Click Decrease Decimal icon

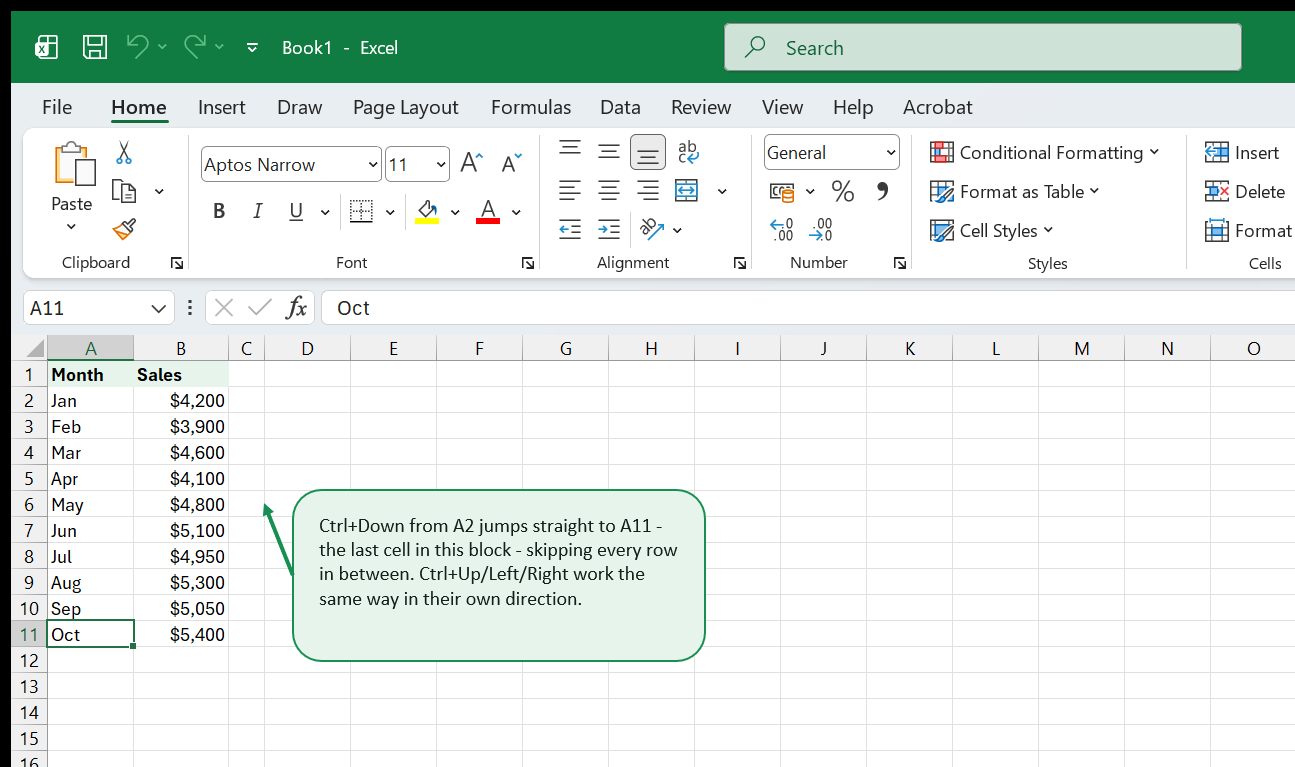[821, 230]
